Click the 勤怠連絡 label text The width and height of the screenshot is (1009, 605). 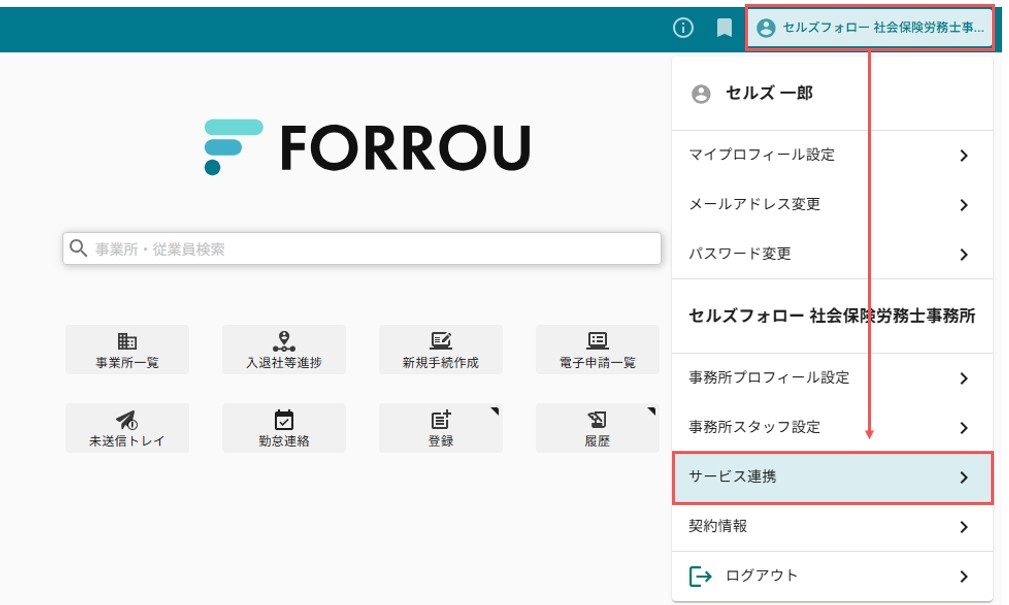[x=284, y=441]
